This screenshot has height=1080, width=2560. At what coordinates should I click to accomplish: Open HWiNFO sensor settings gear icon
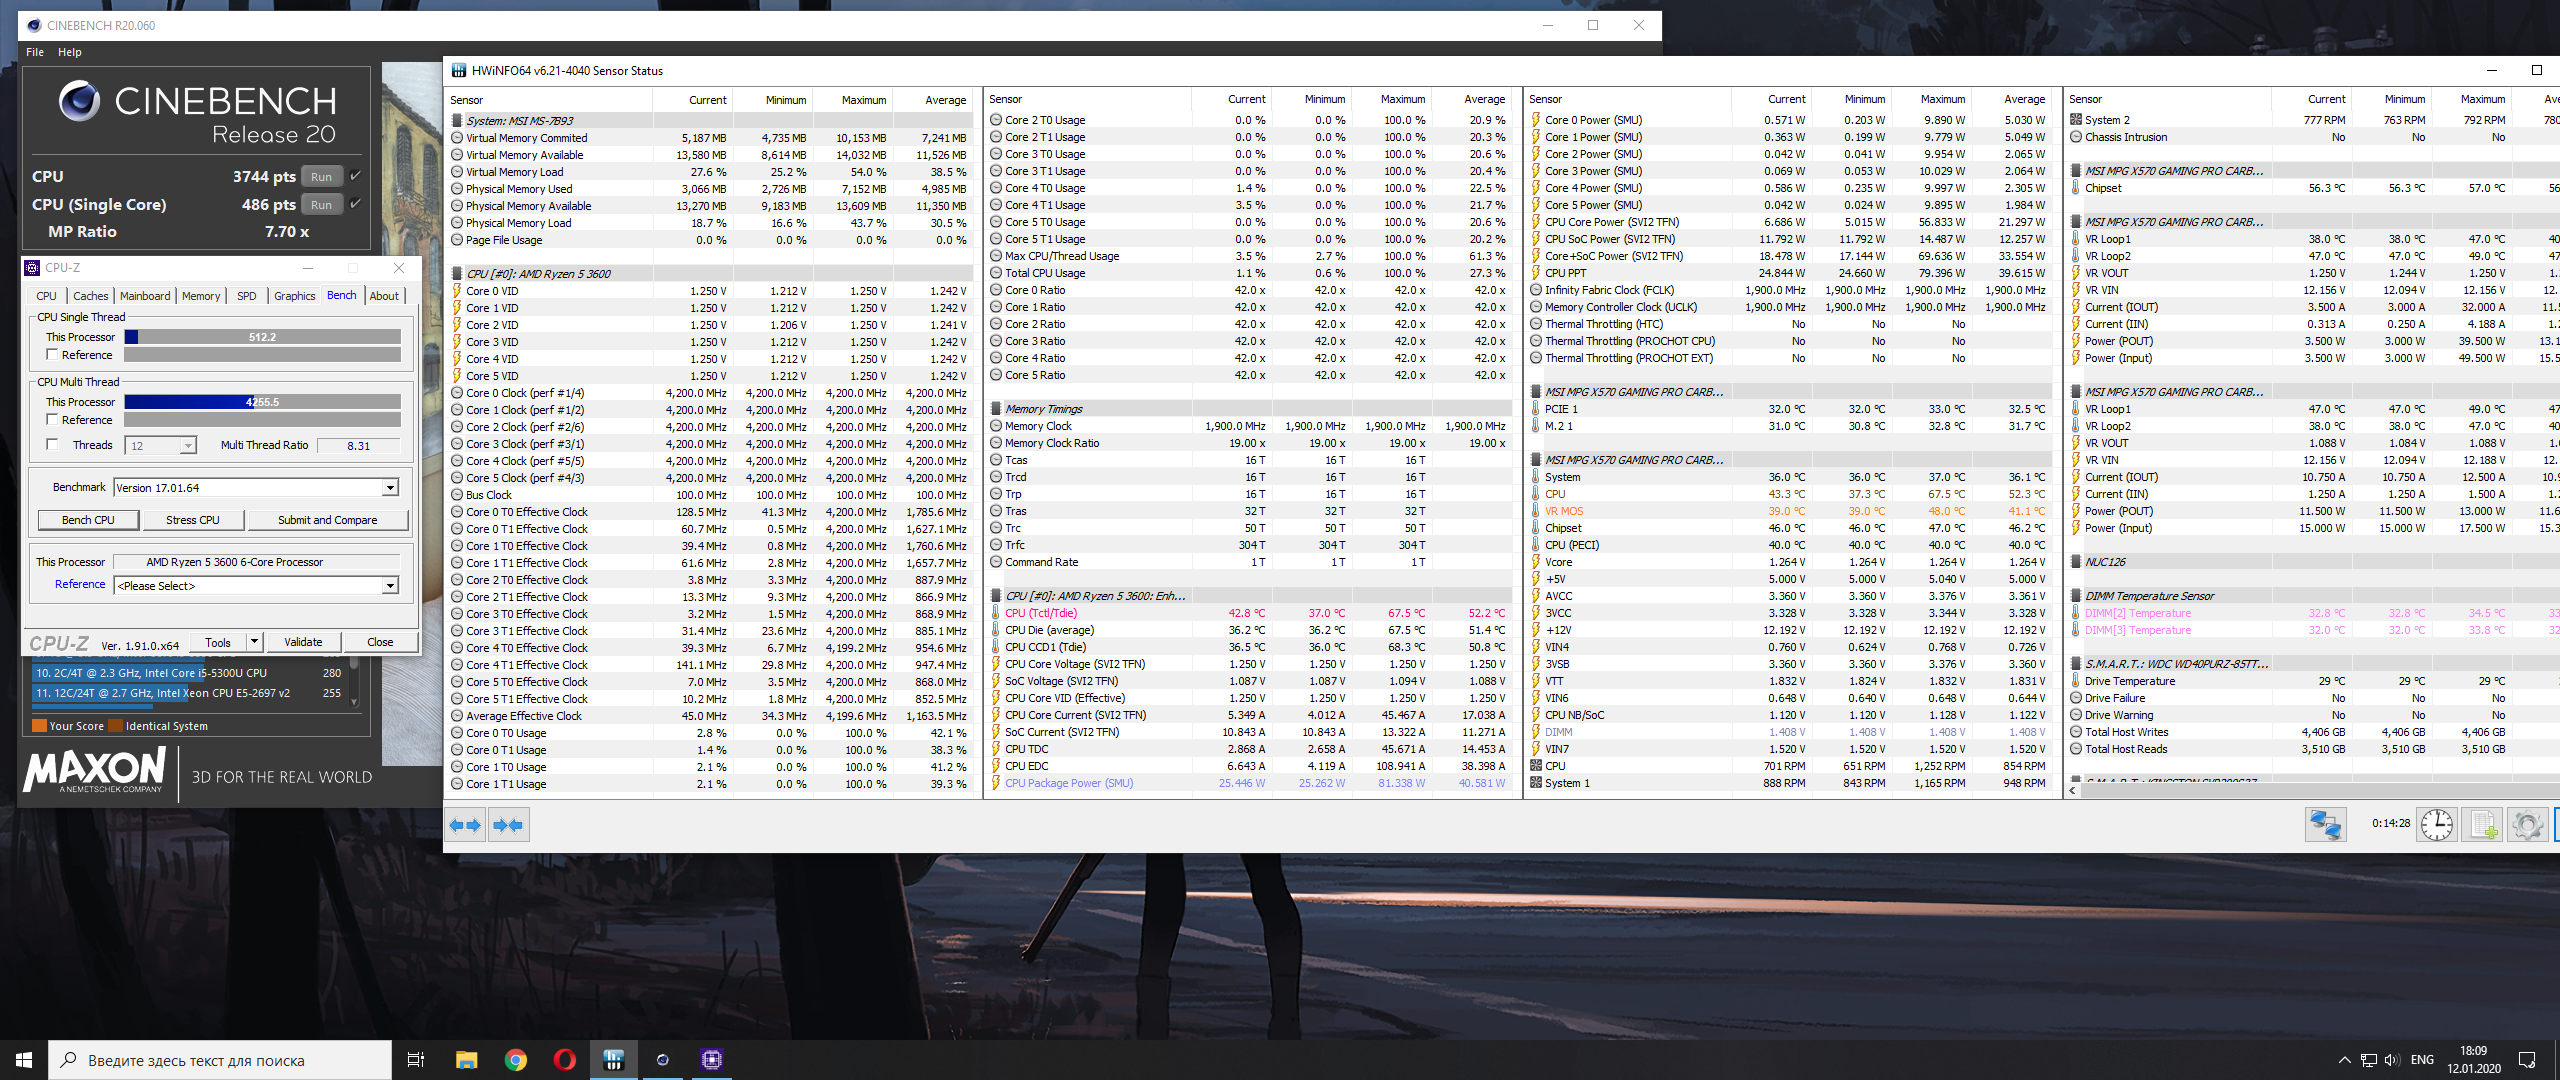[2527, 825]
